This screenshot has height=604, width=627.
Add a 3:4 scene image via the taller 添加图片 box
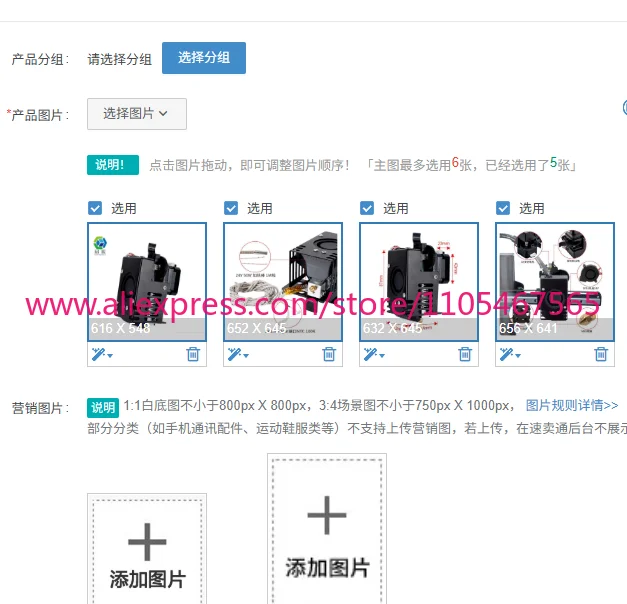[x=327, y=529]
